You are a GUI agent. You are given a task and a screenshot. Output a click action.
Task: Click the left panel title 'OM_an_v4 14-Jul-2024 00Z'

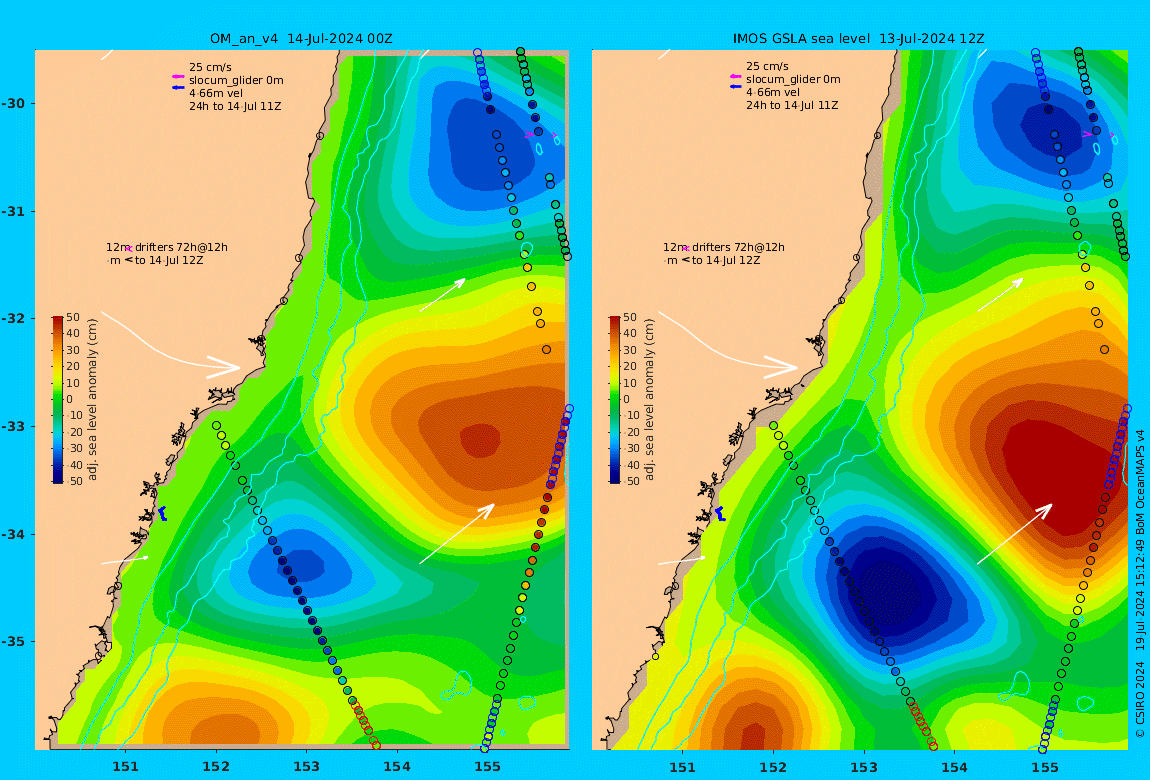301,39
